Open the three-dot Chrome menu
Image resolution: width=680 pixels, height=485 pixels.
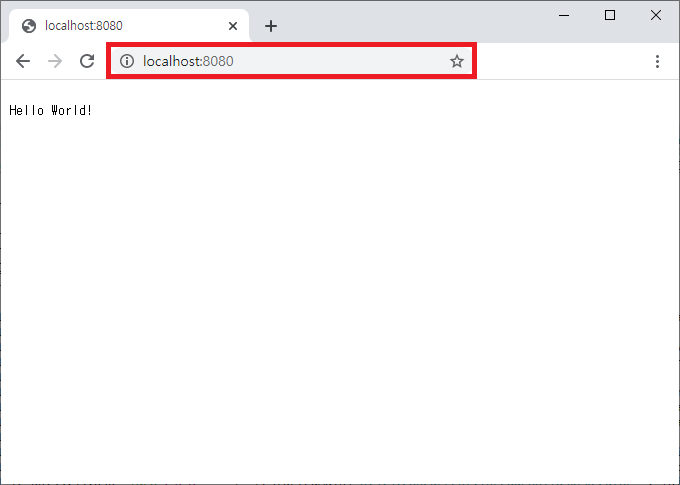tap(657, 61)
